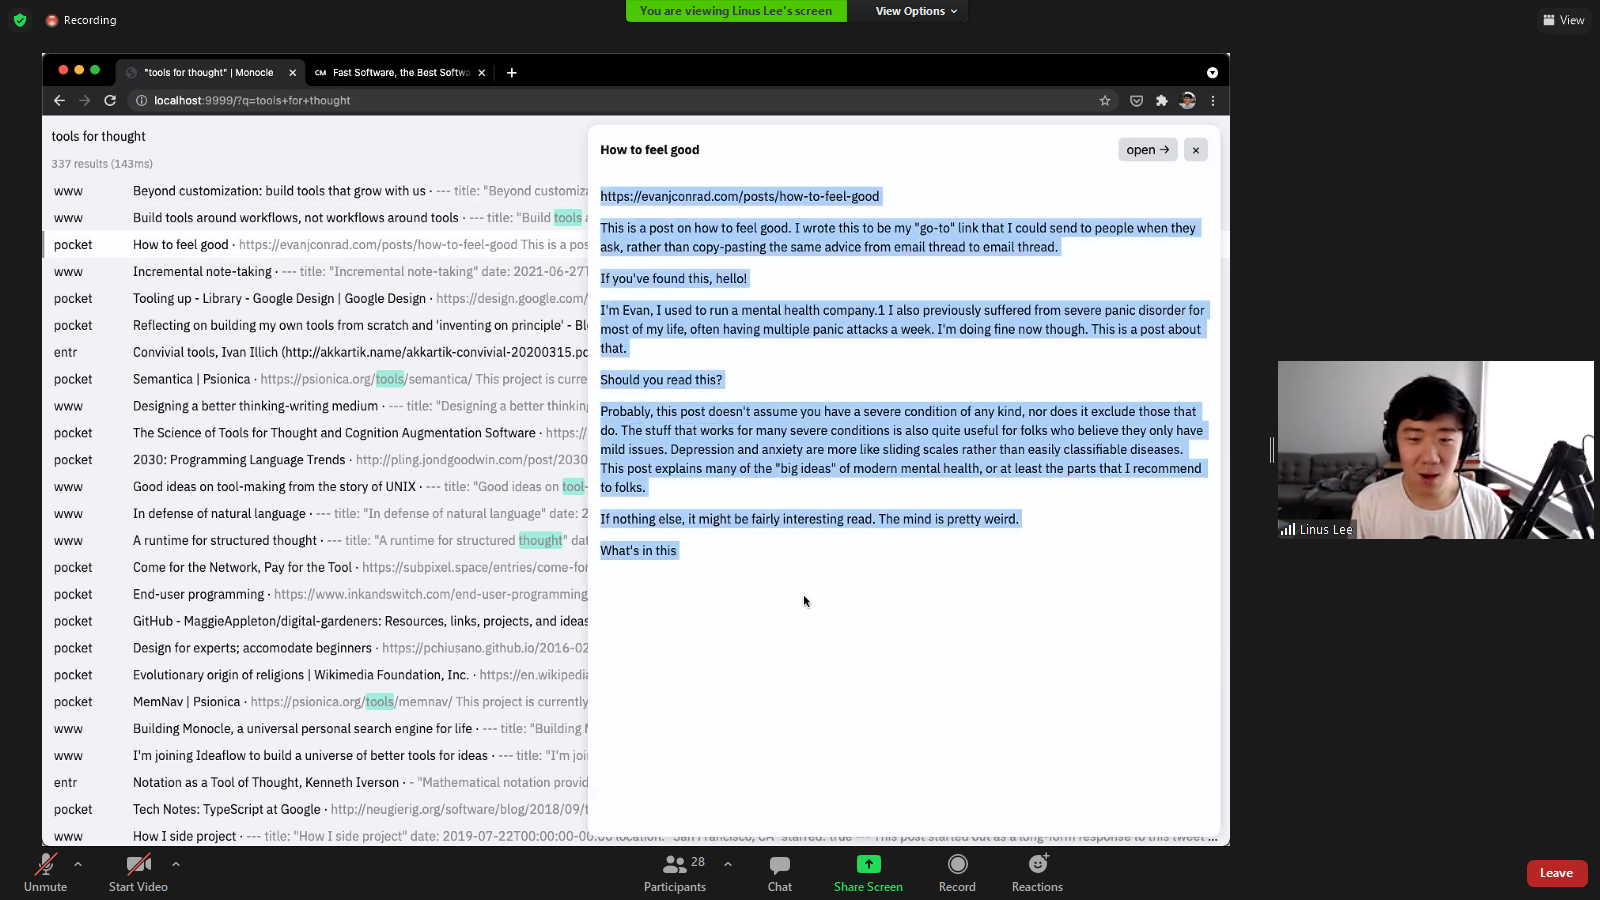Change layout using the View button
This screenshot has width=1600, height=900.
click(x=1564, y=20)
